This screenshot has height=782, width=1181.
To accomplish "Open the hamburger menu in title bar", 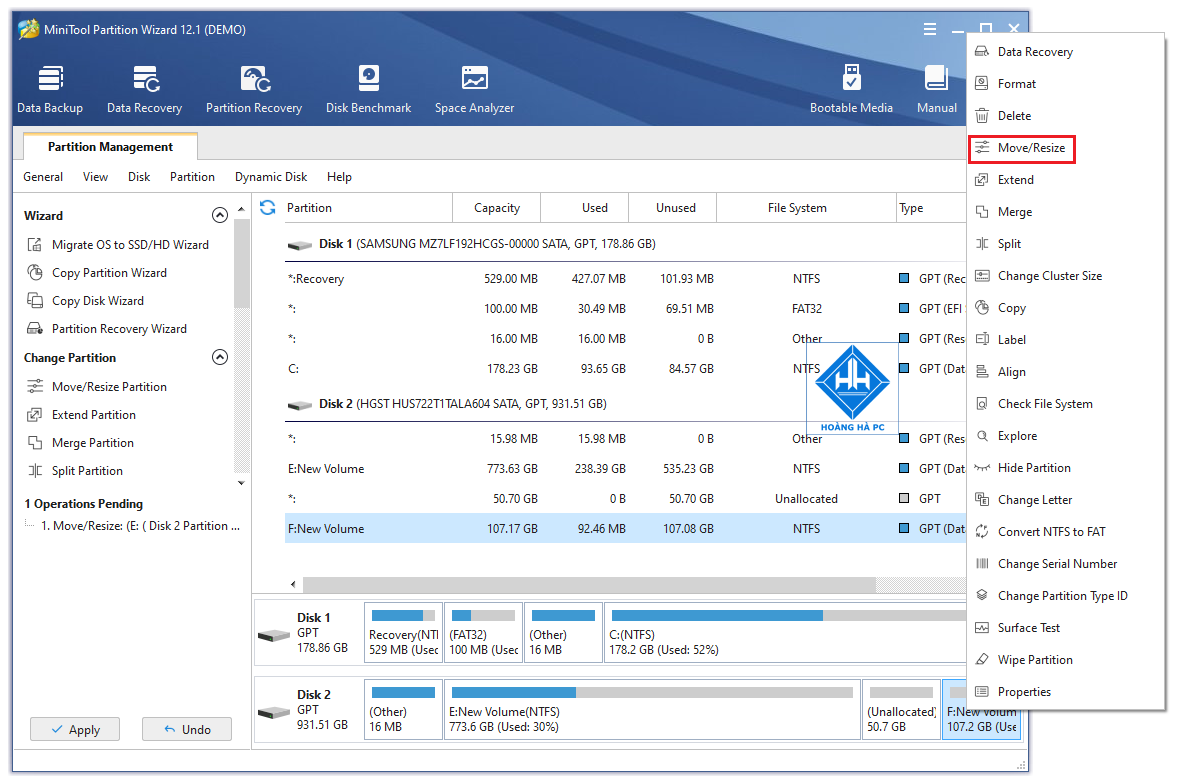I will (x=929, y=28).
